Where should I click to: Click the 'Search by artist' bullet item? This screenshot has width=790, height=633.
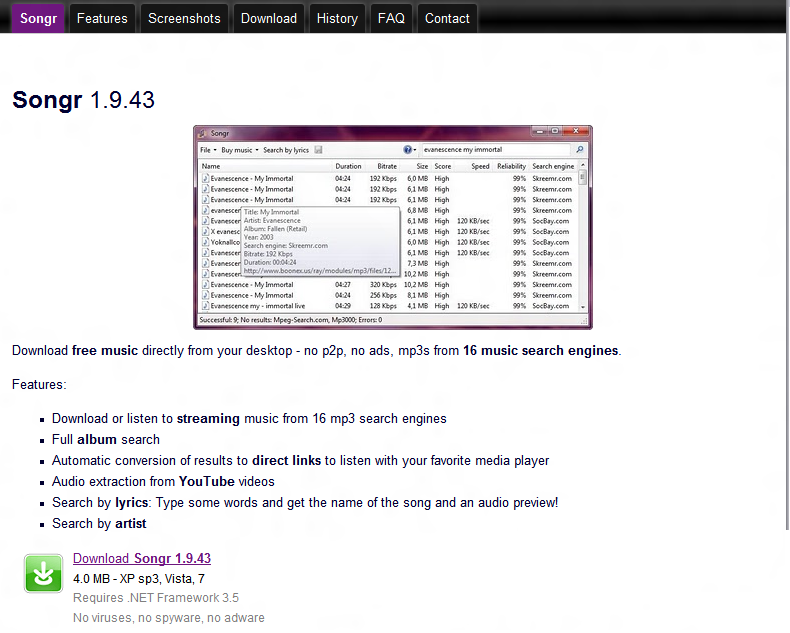[x=99, y=523]
